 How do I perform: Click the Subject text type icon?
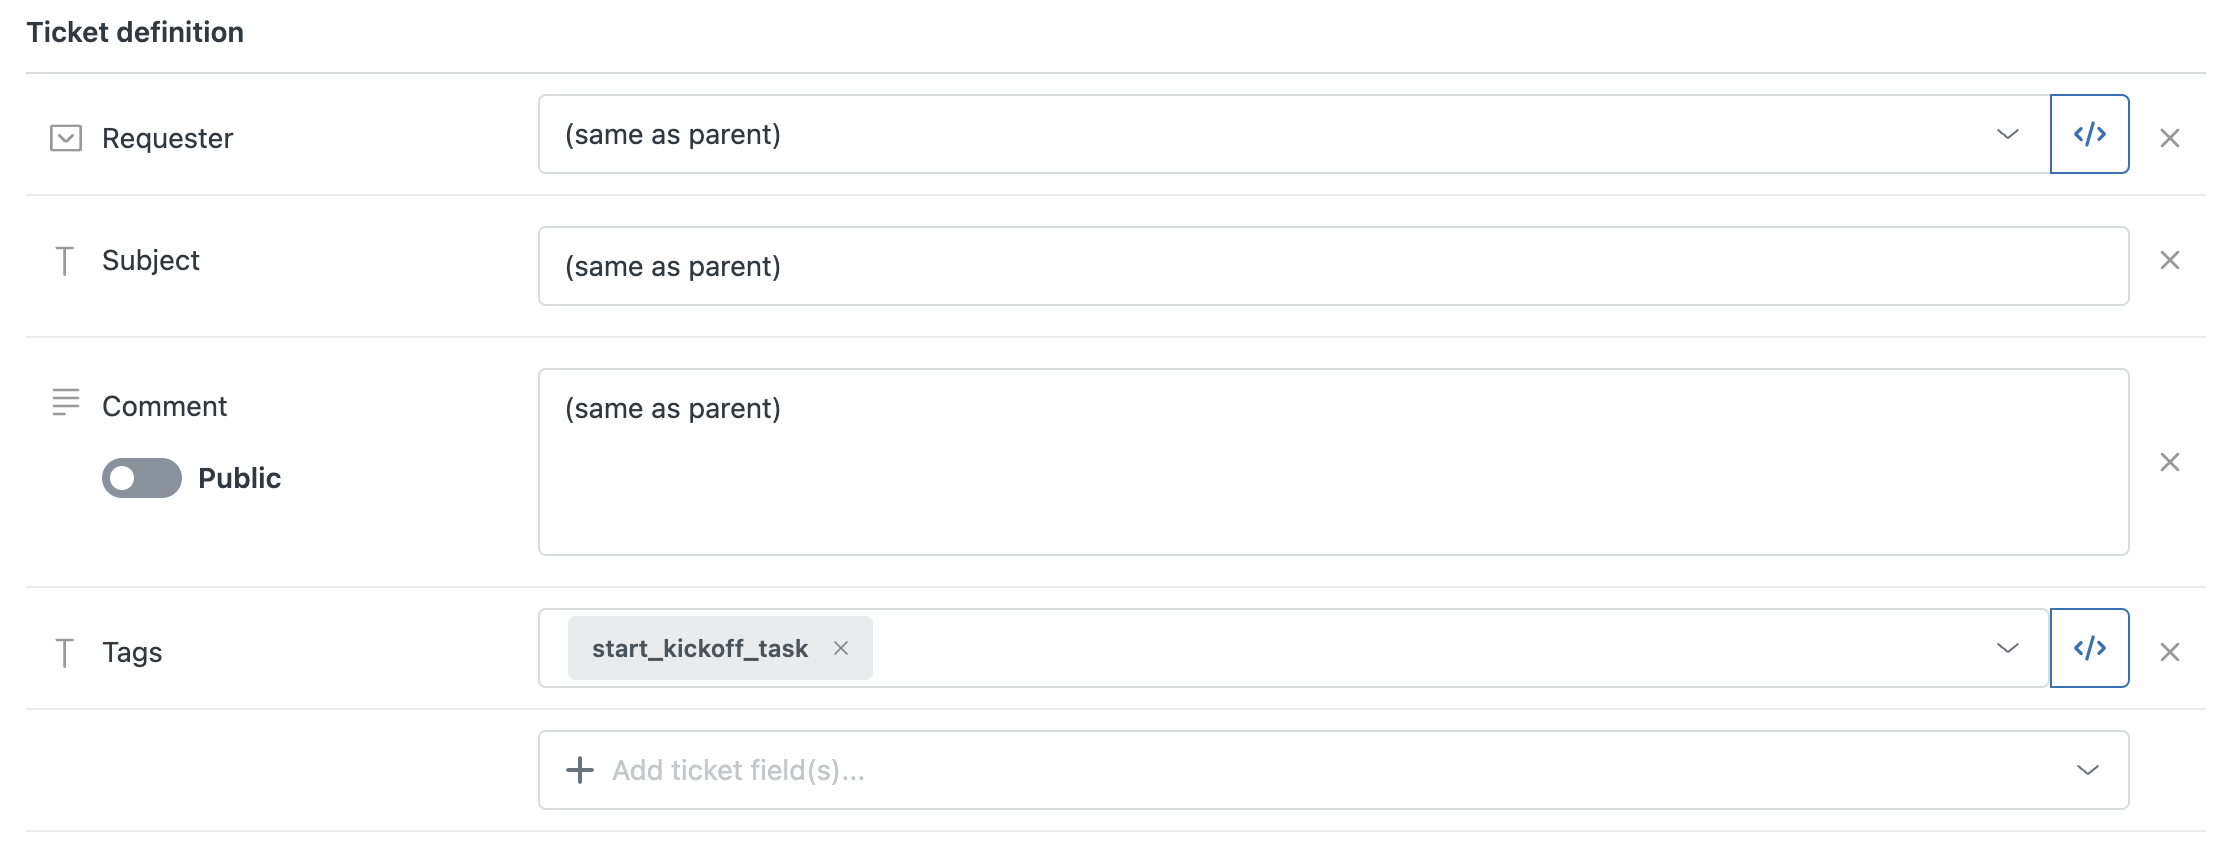[65, 261]
